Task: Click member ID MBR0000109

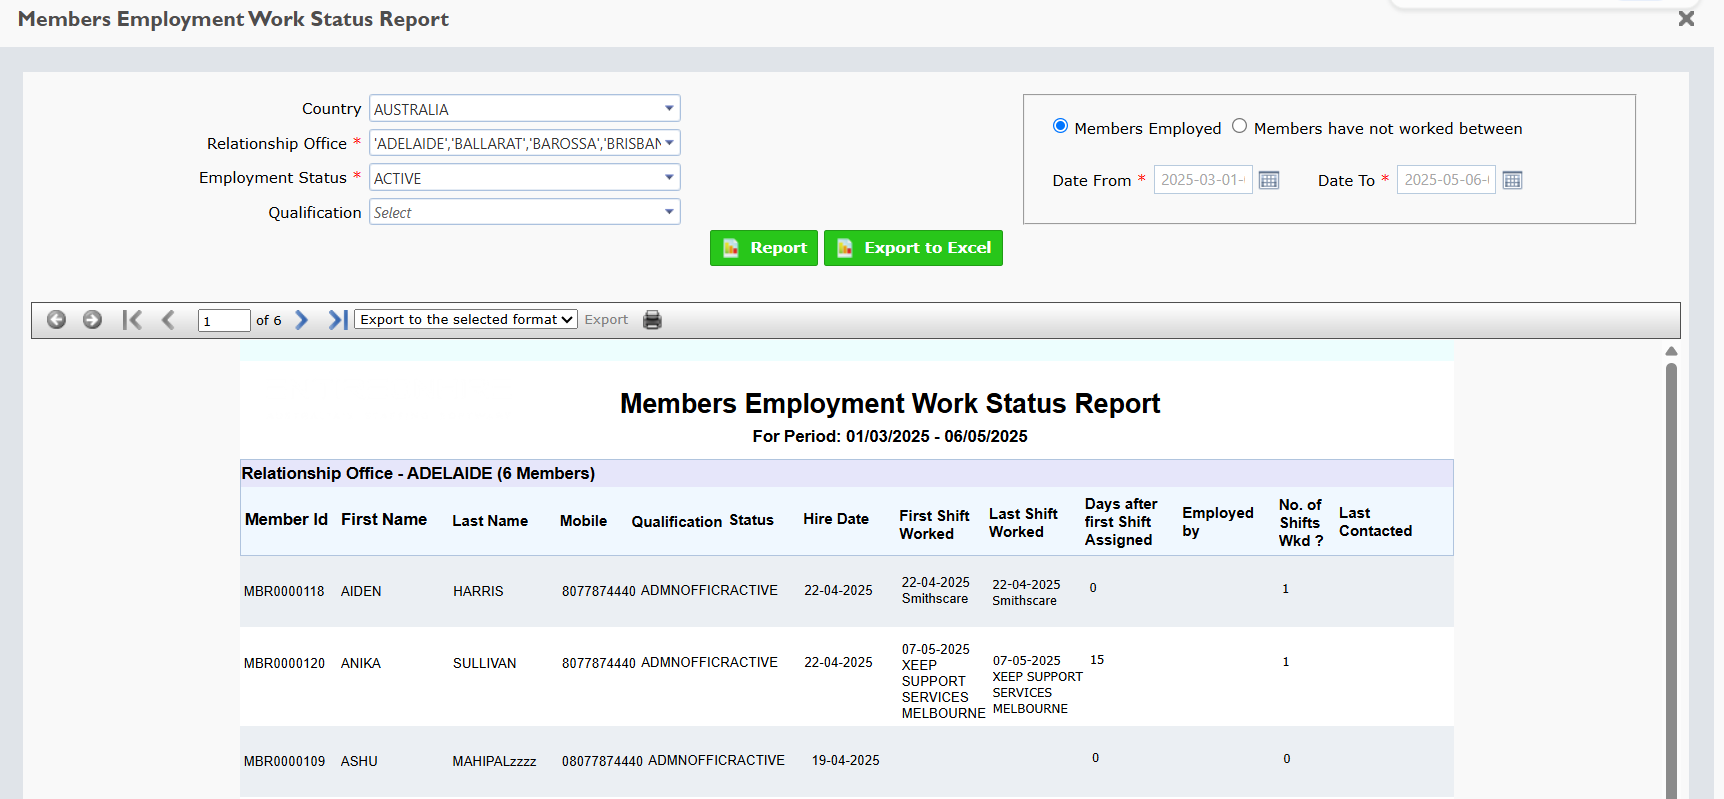Action: click(x=284, y=761)
